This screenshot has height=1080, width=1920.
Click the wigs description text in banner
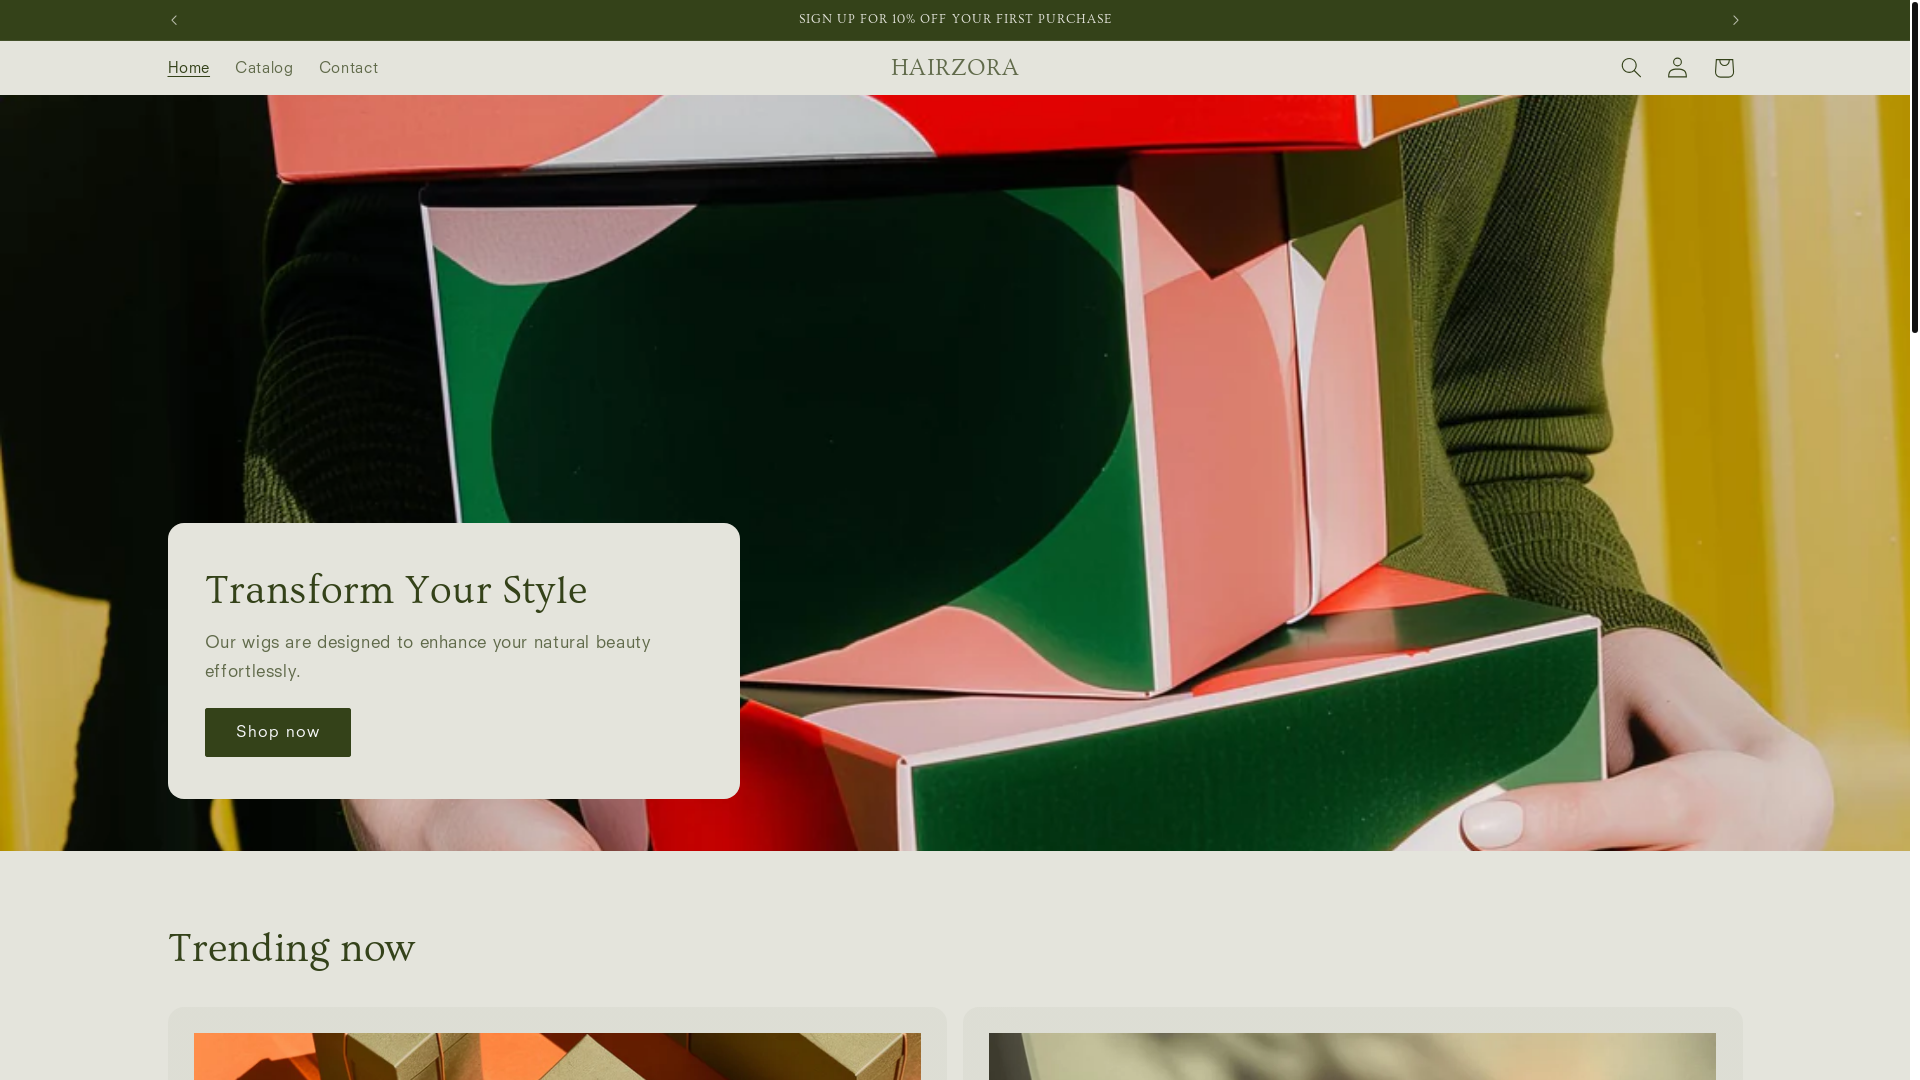coord(428,656)
